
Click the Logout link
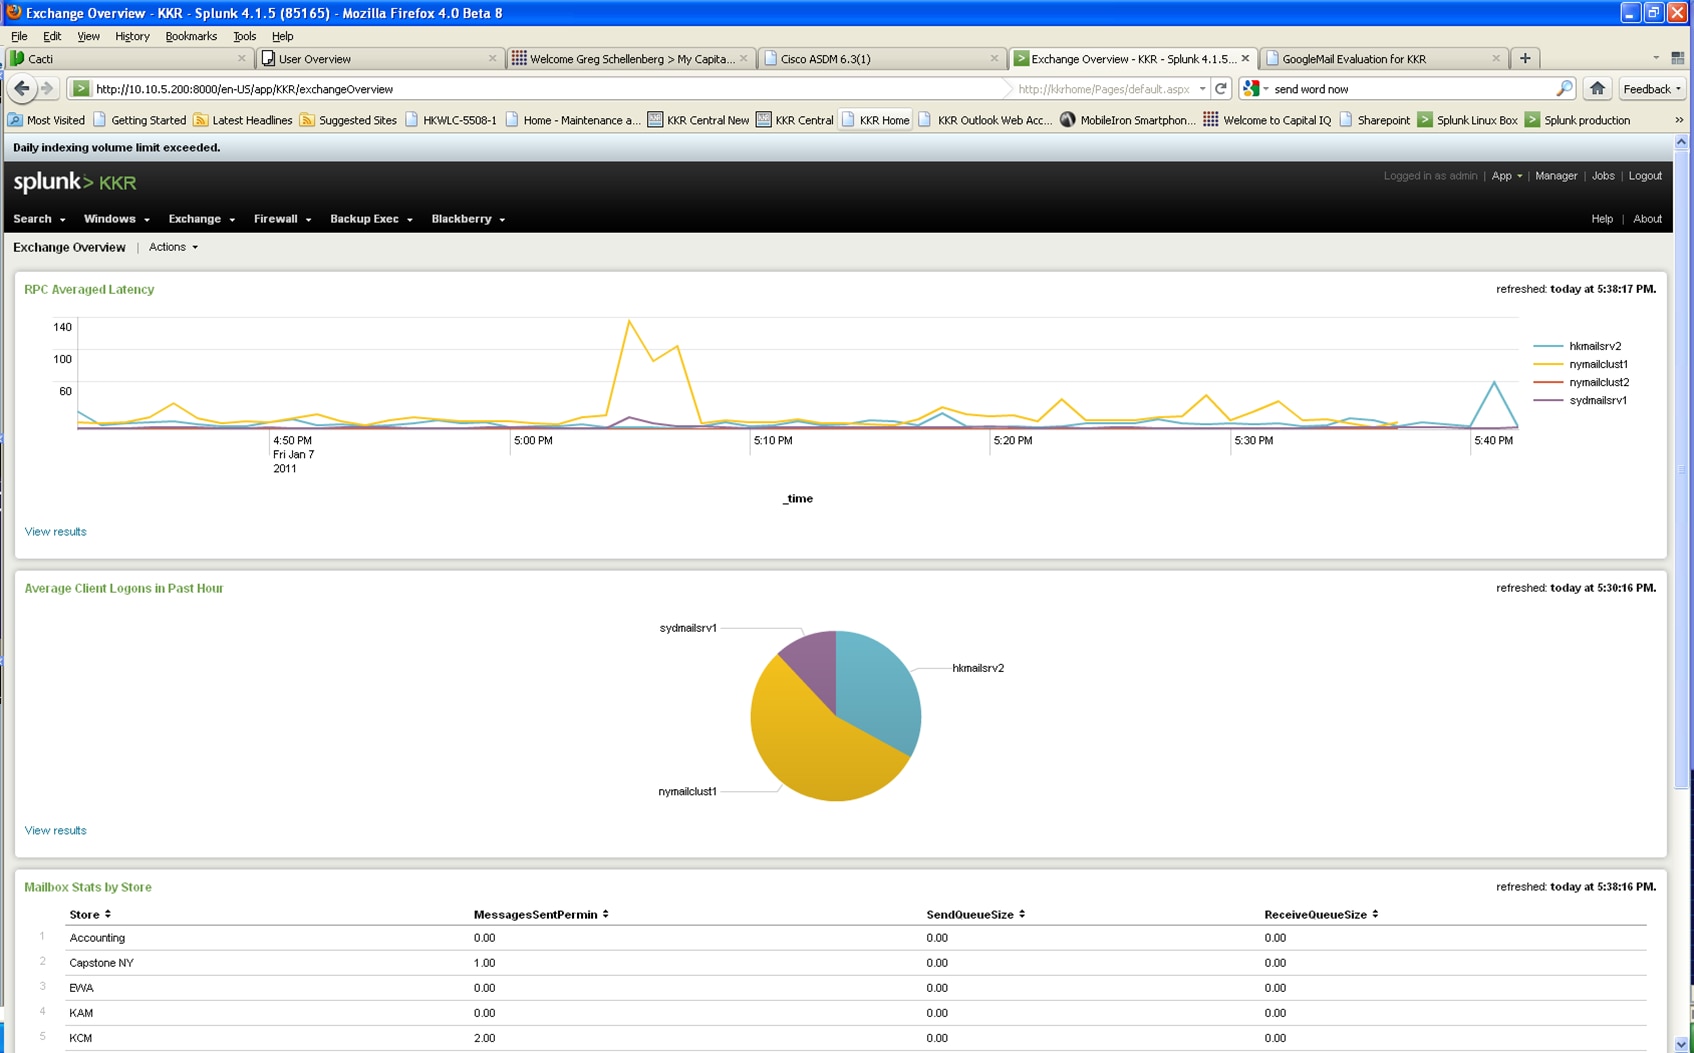[1645, 176]
